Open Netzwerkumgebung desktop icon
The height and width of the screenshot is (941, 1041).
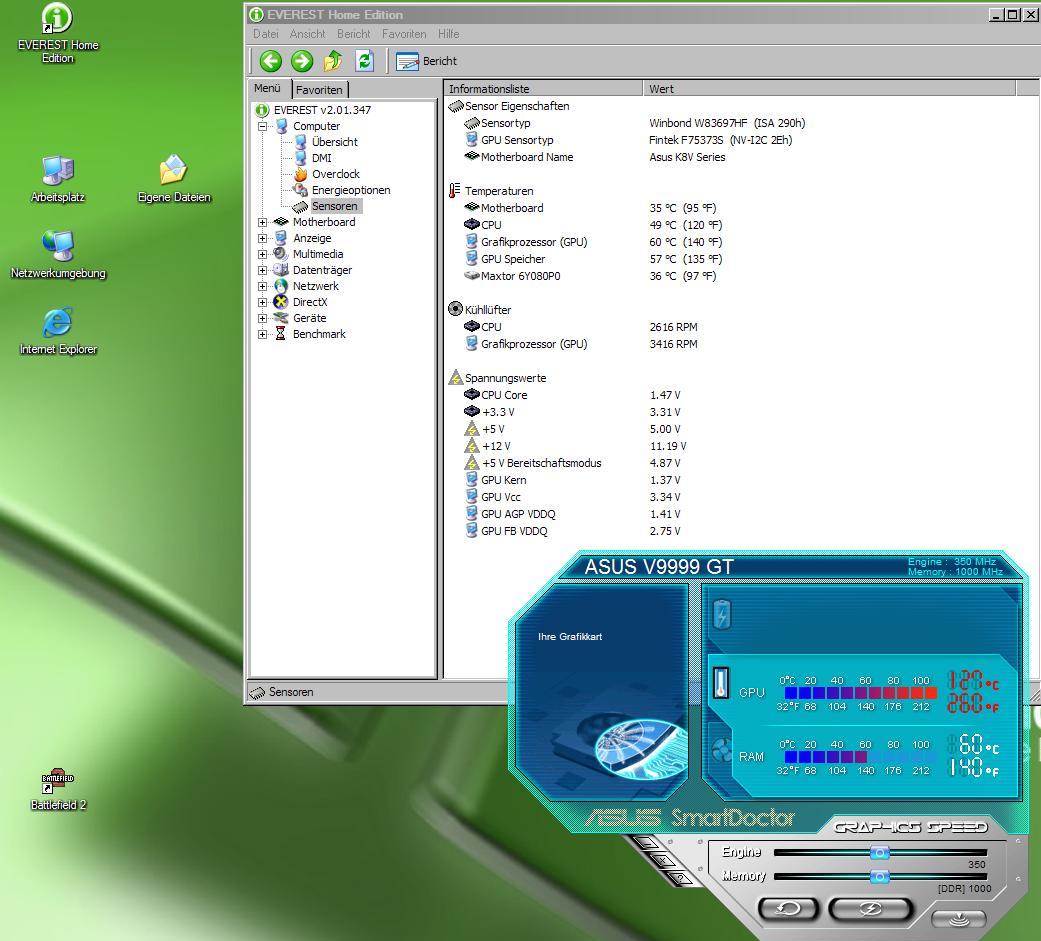58,254
